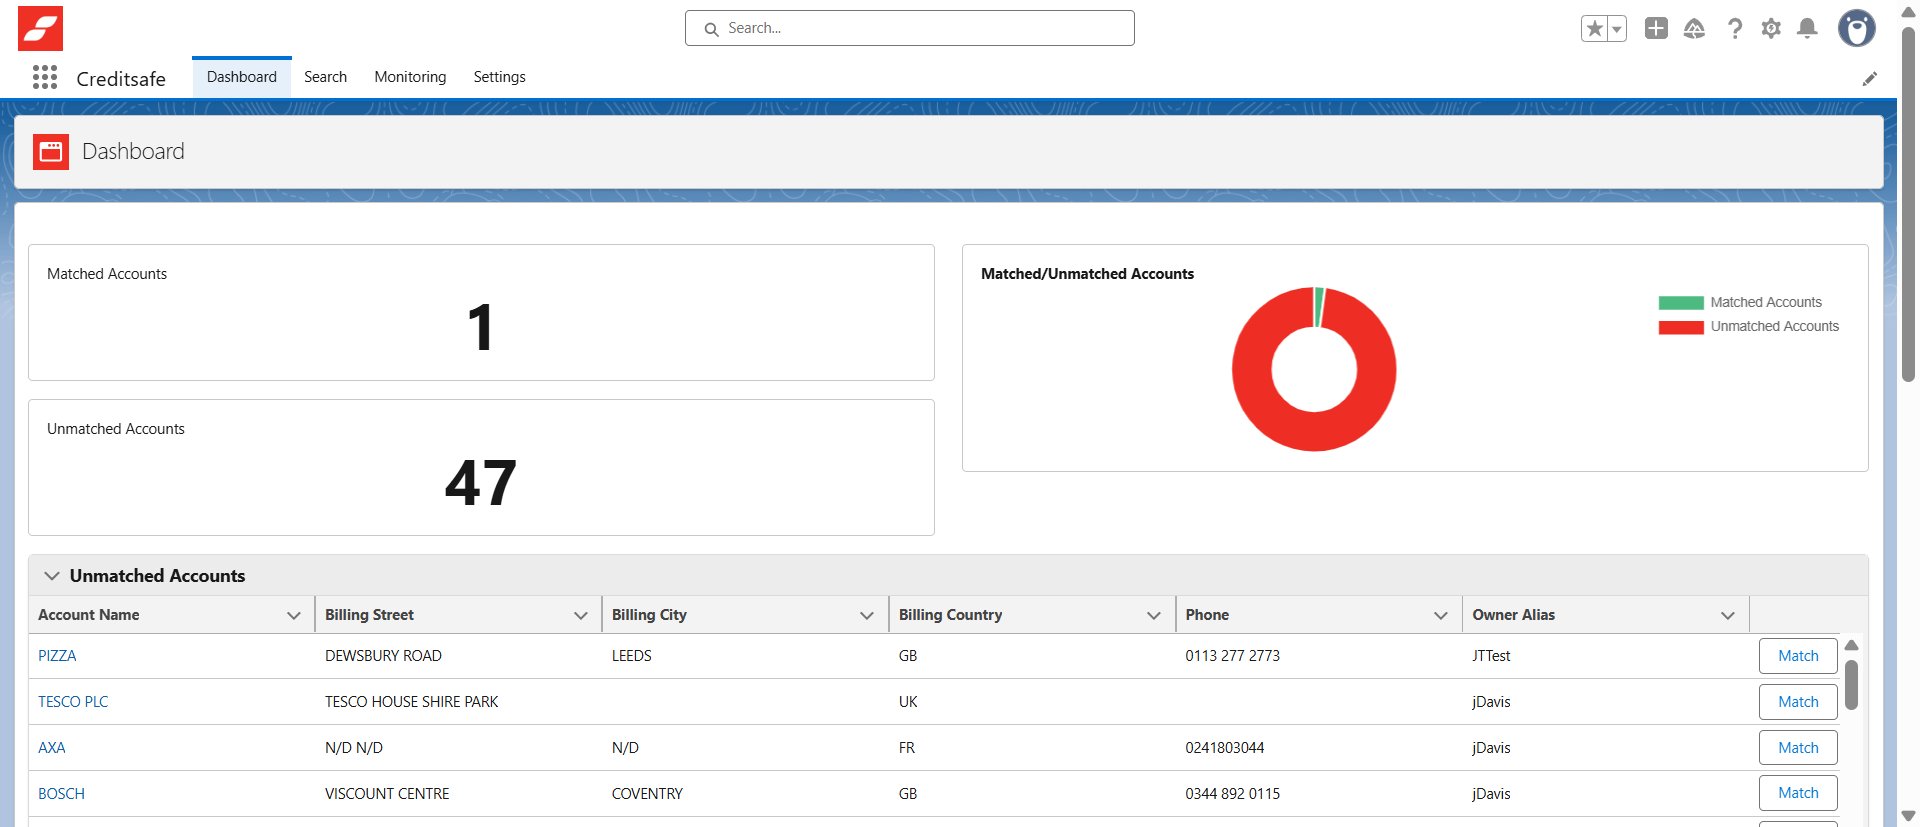Screen dimensions: 1920x827
Task: Click the edit navigation pencil icon
Action: pos(1869,79)
